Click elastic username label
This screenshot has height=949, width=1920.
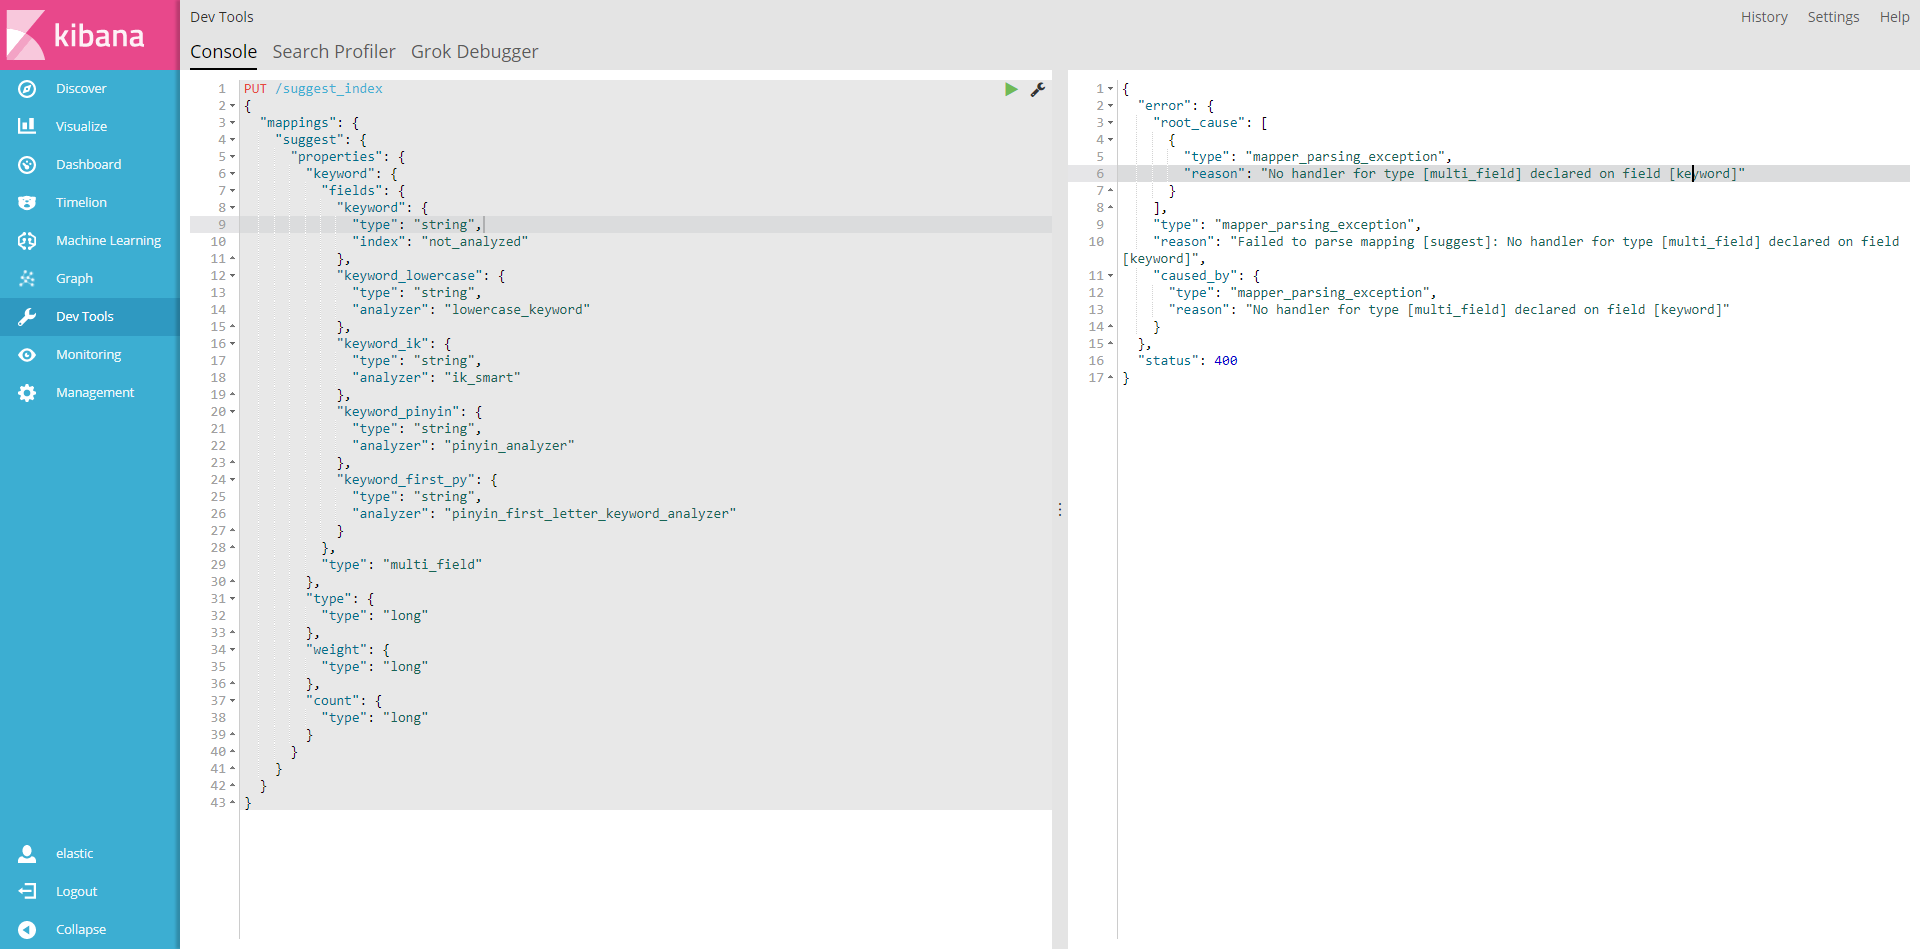click(x=74, y=854)
